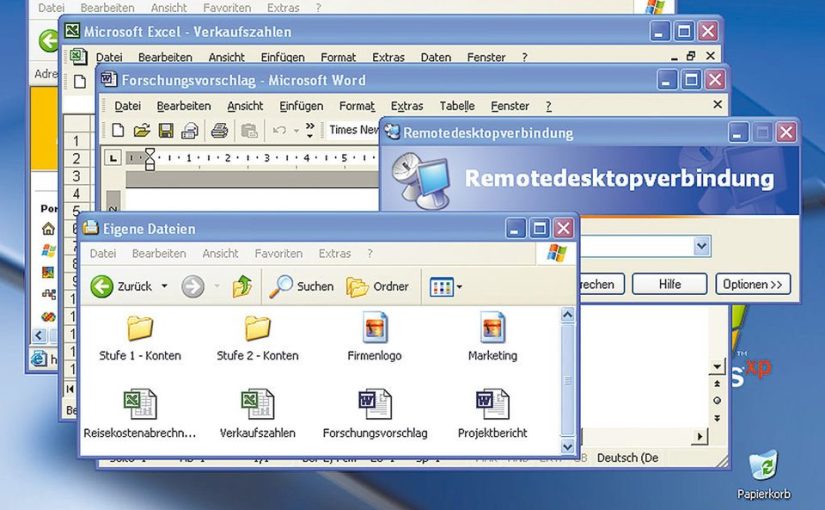825x510 pixels.
Task: Click the previous page double arrow in Word scrollbar
Action: coord(717,384)
